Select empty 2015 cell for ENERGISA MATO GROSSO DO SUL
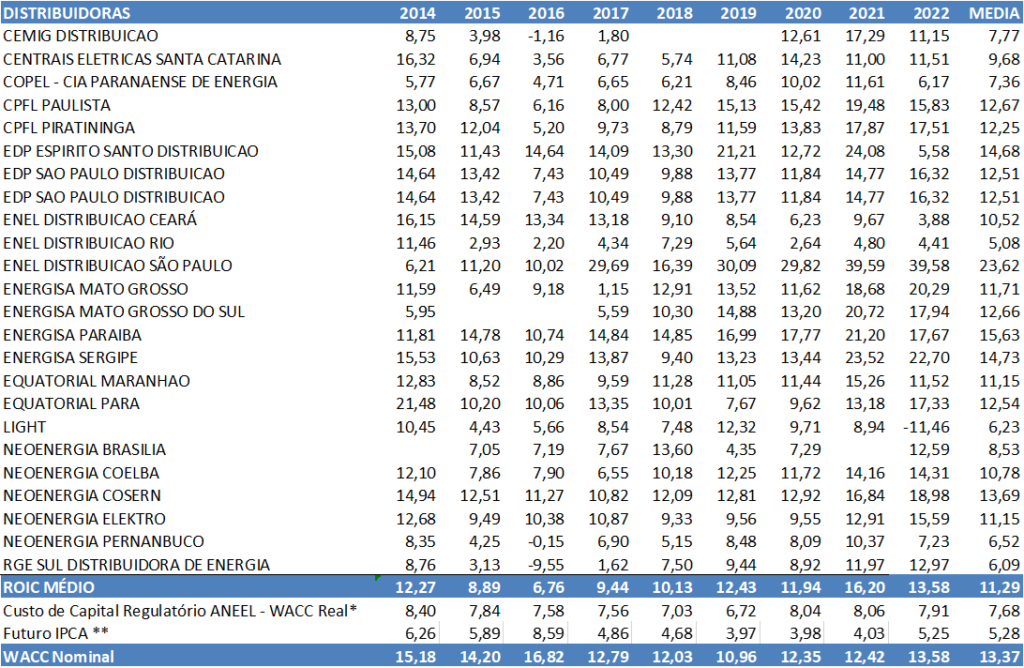Screen dimensions: 1024x668 [473, 312]
